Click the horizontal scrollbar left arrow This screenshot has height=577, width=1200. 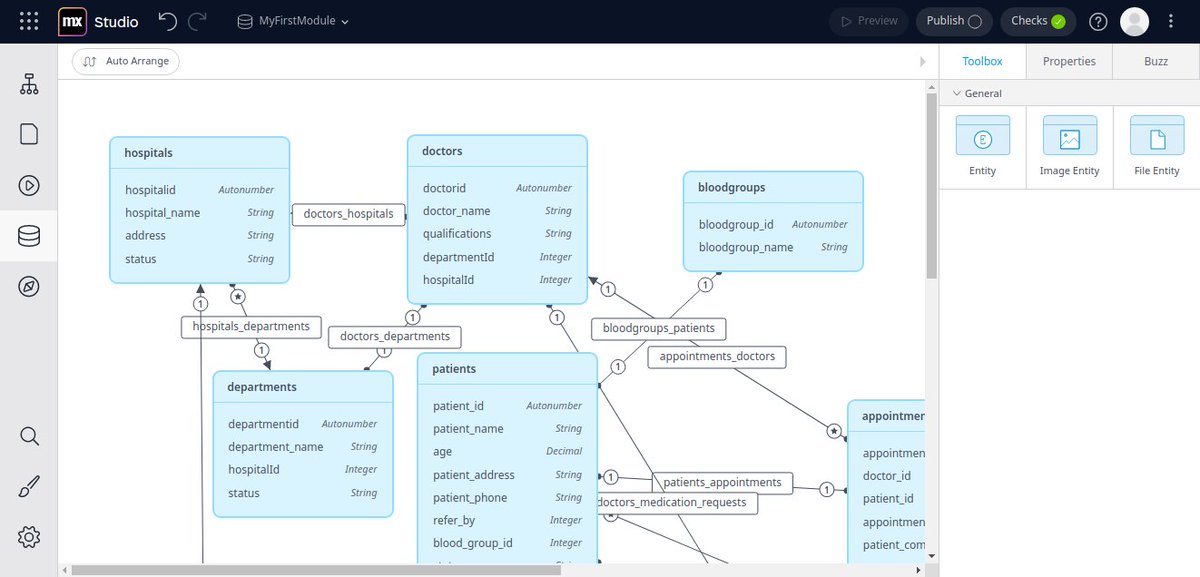click(65, 570)
